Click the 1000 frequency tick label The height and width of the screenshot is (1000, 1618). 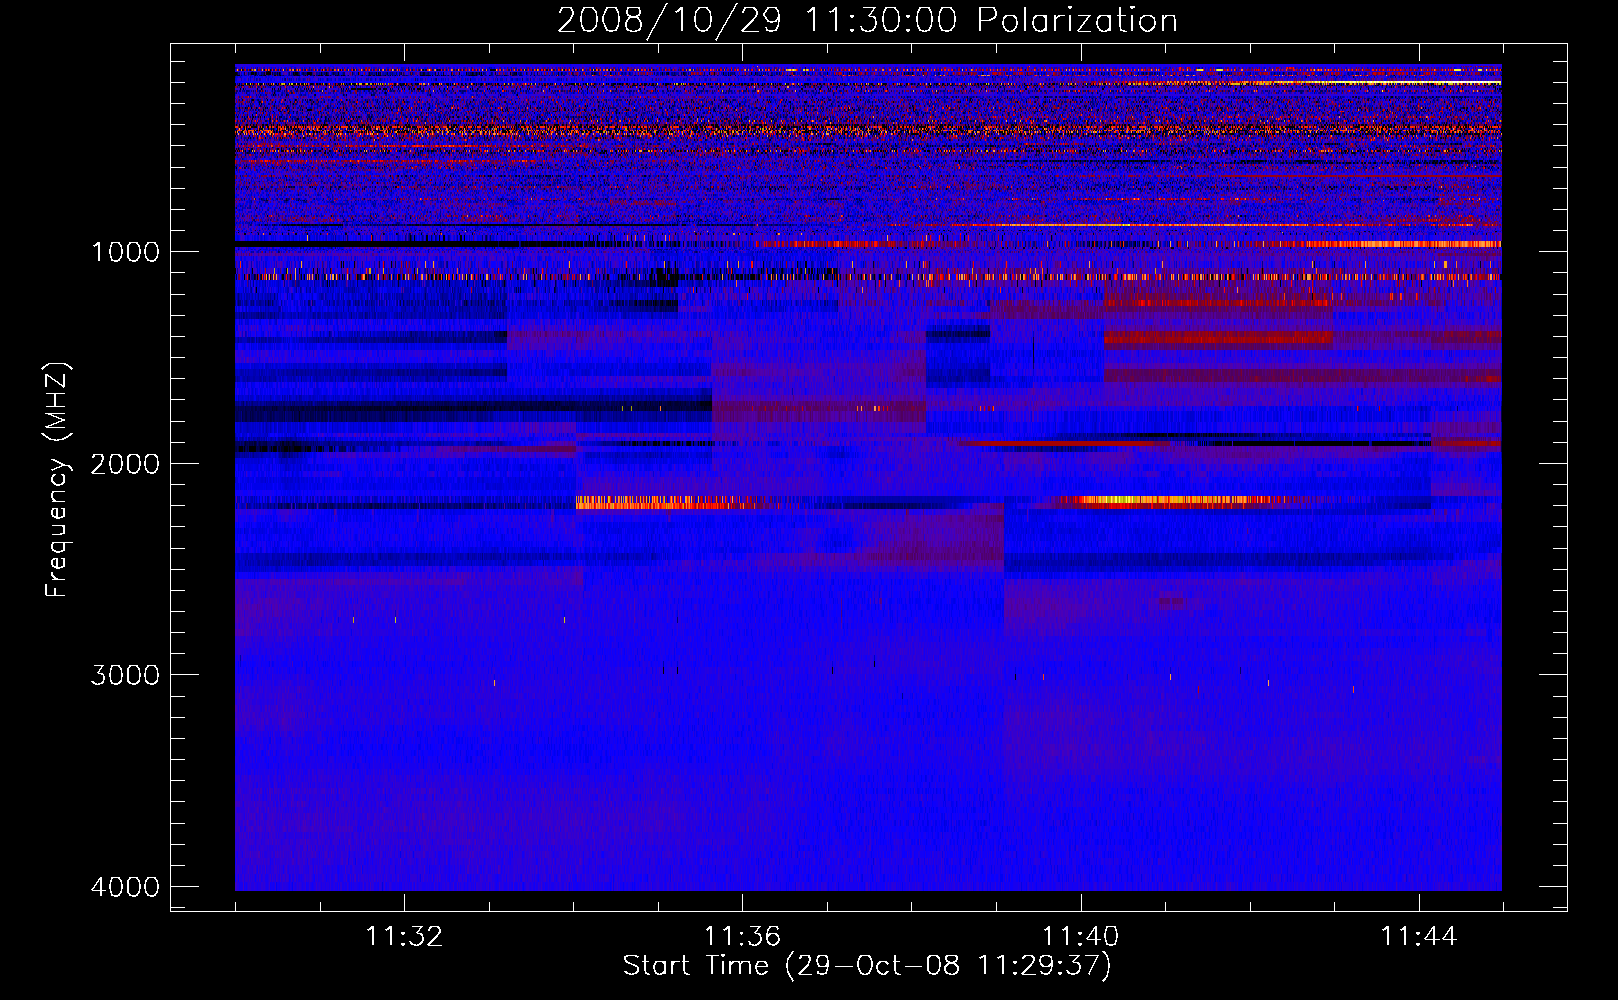point(125,252)
